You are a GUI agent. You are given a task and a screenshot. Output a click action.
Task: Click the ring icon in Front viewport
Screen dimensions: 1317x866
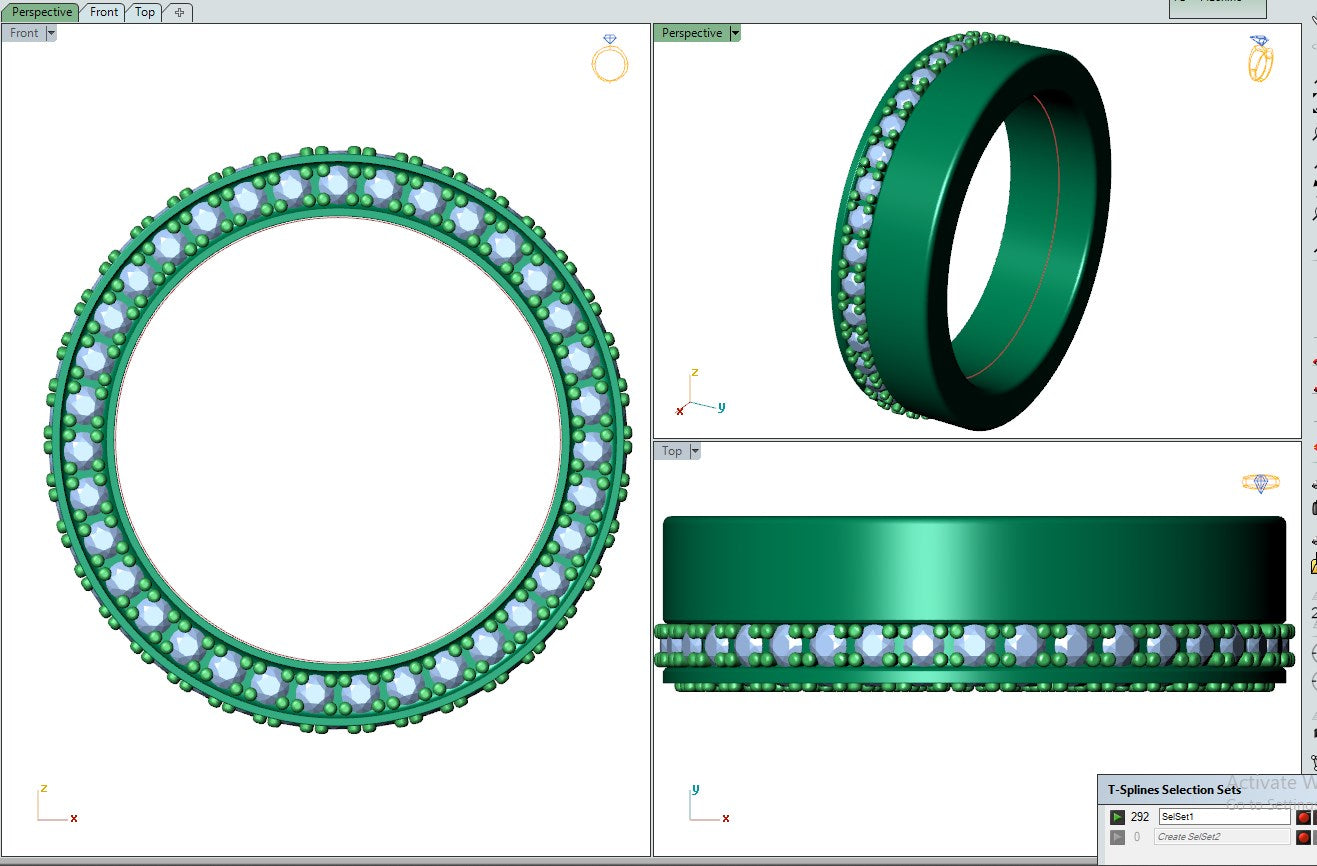click(x=609, y=59)
